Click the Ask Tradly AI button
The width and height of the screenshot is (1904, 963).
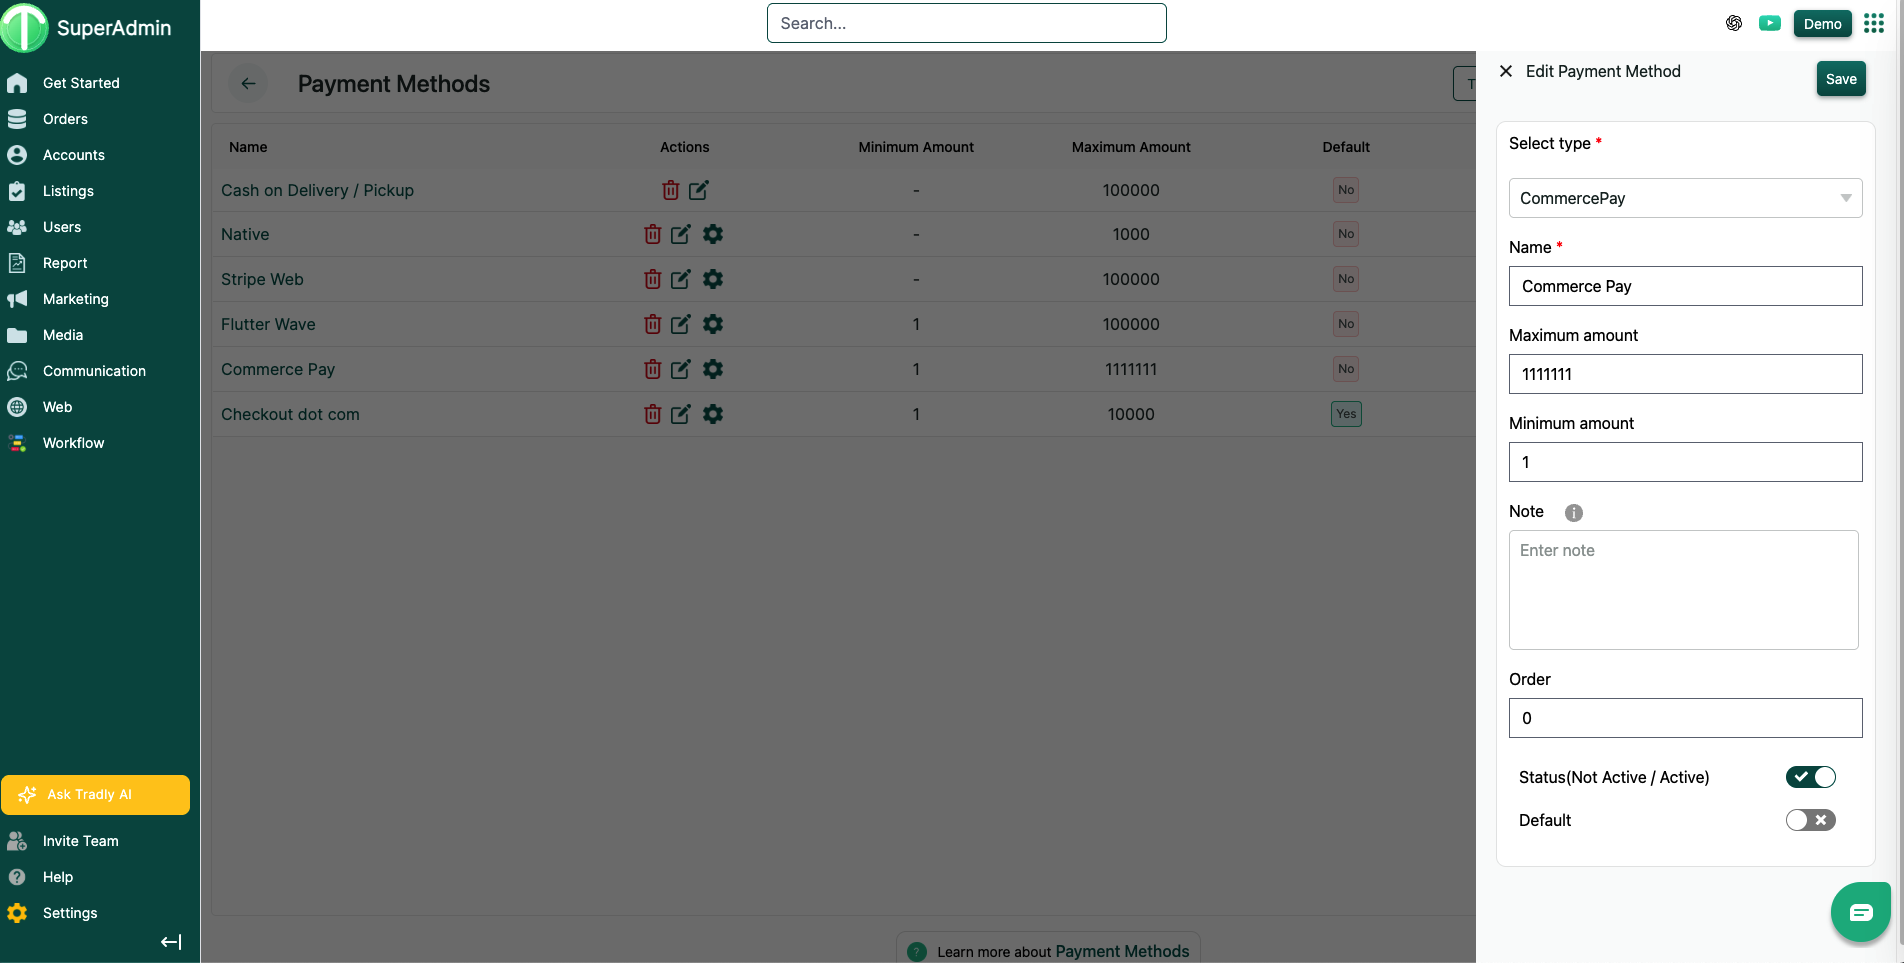point(96,795)
